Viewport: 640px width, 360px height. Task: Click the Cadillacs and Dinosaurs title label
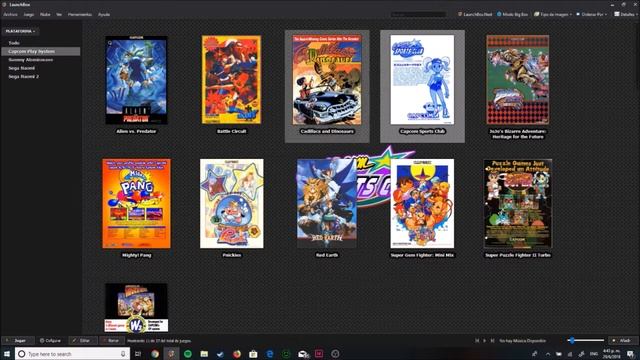[327, 131]
